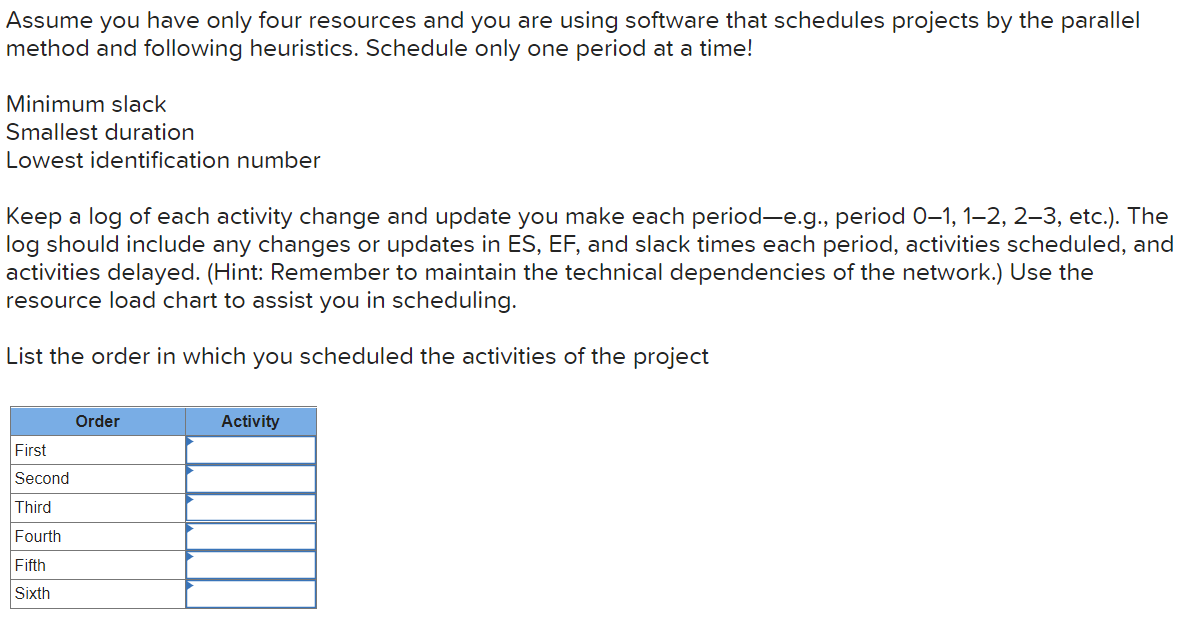Open the Activity dropdown in the Sixth row

coord(188,587)
